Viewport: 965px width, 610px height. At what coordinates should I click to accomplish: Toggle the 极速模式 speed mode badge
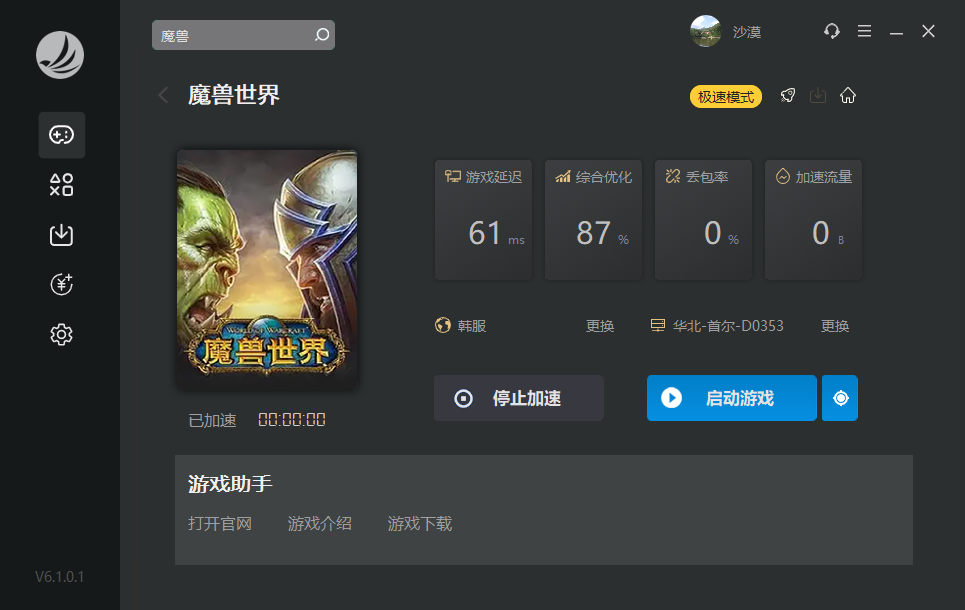click(726, 97)
